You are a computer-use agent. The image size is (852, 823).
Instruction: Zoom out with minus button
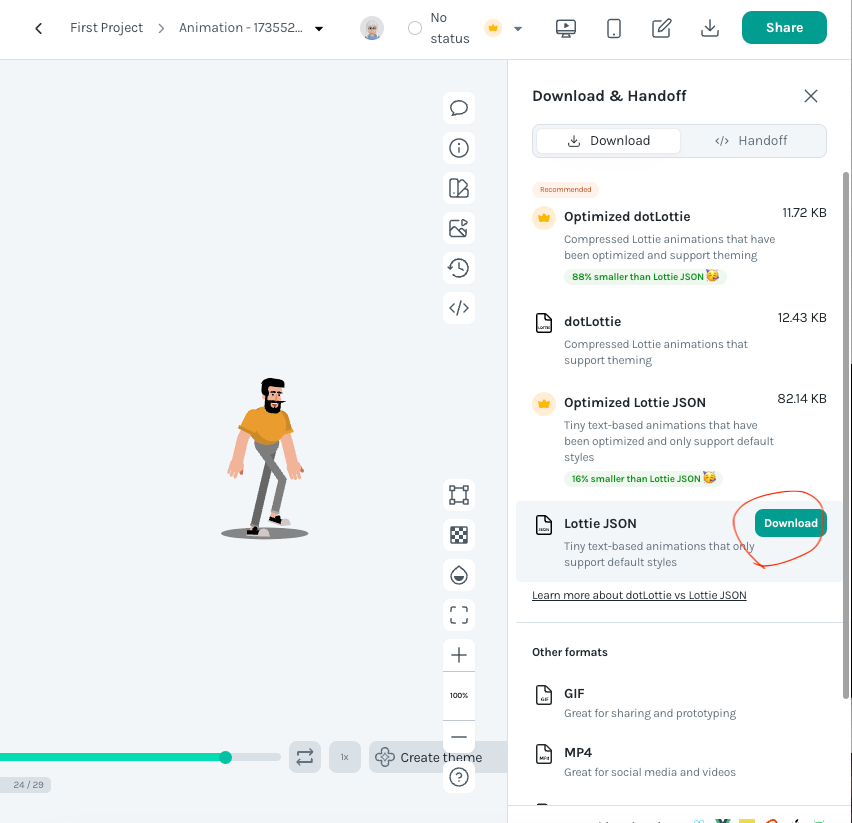[459, 737]
